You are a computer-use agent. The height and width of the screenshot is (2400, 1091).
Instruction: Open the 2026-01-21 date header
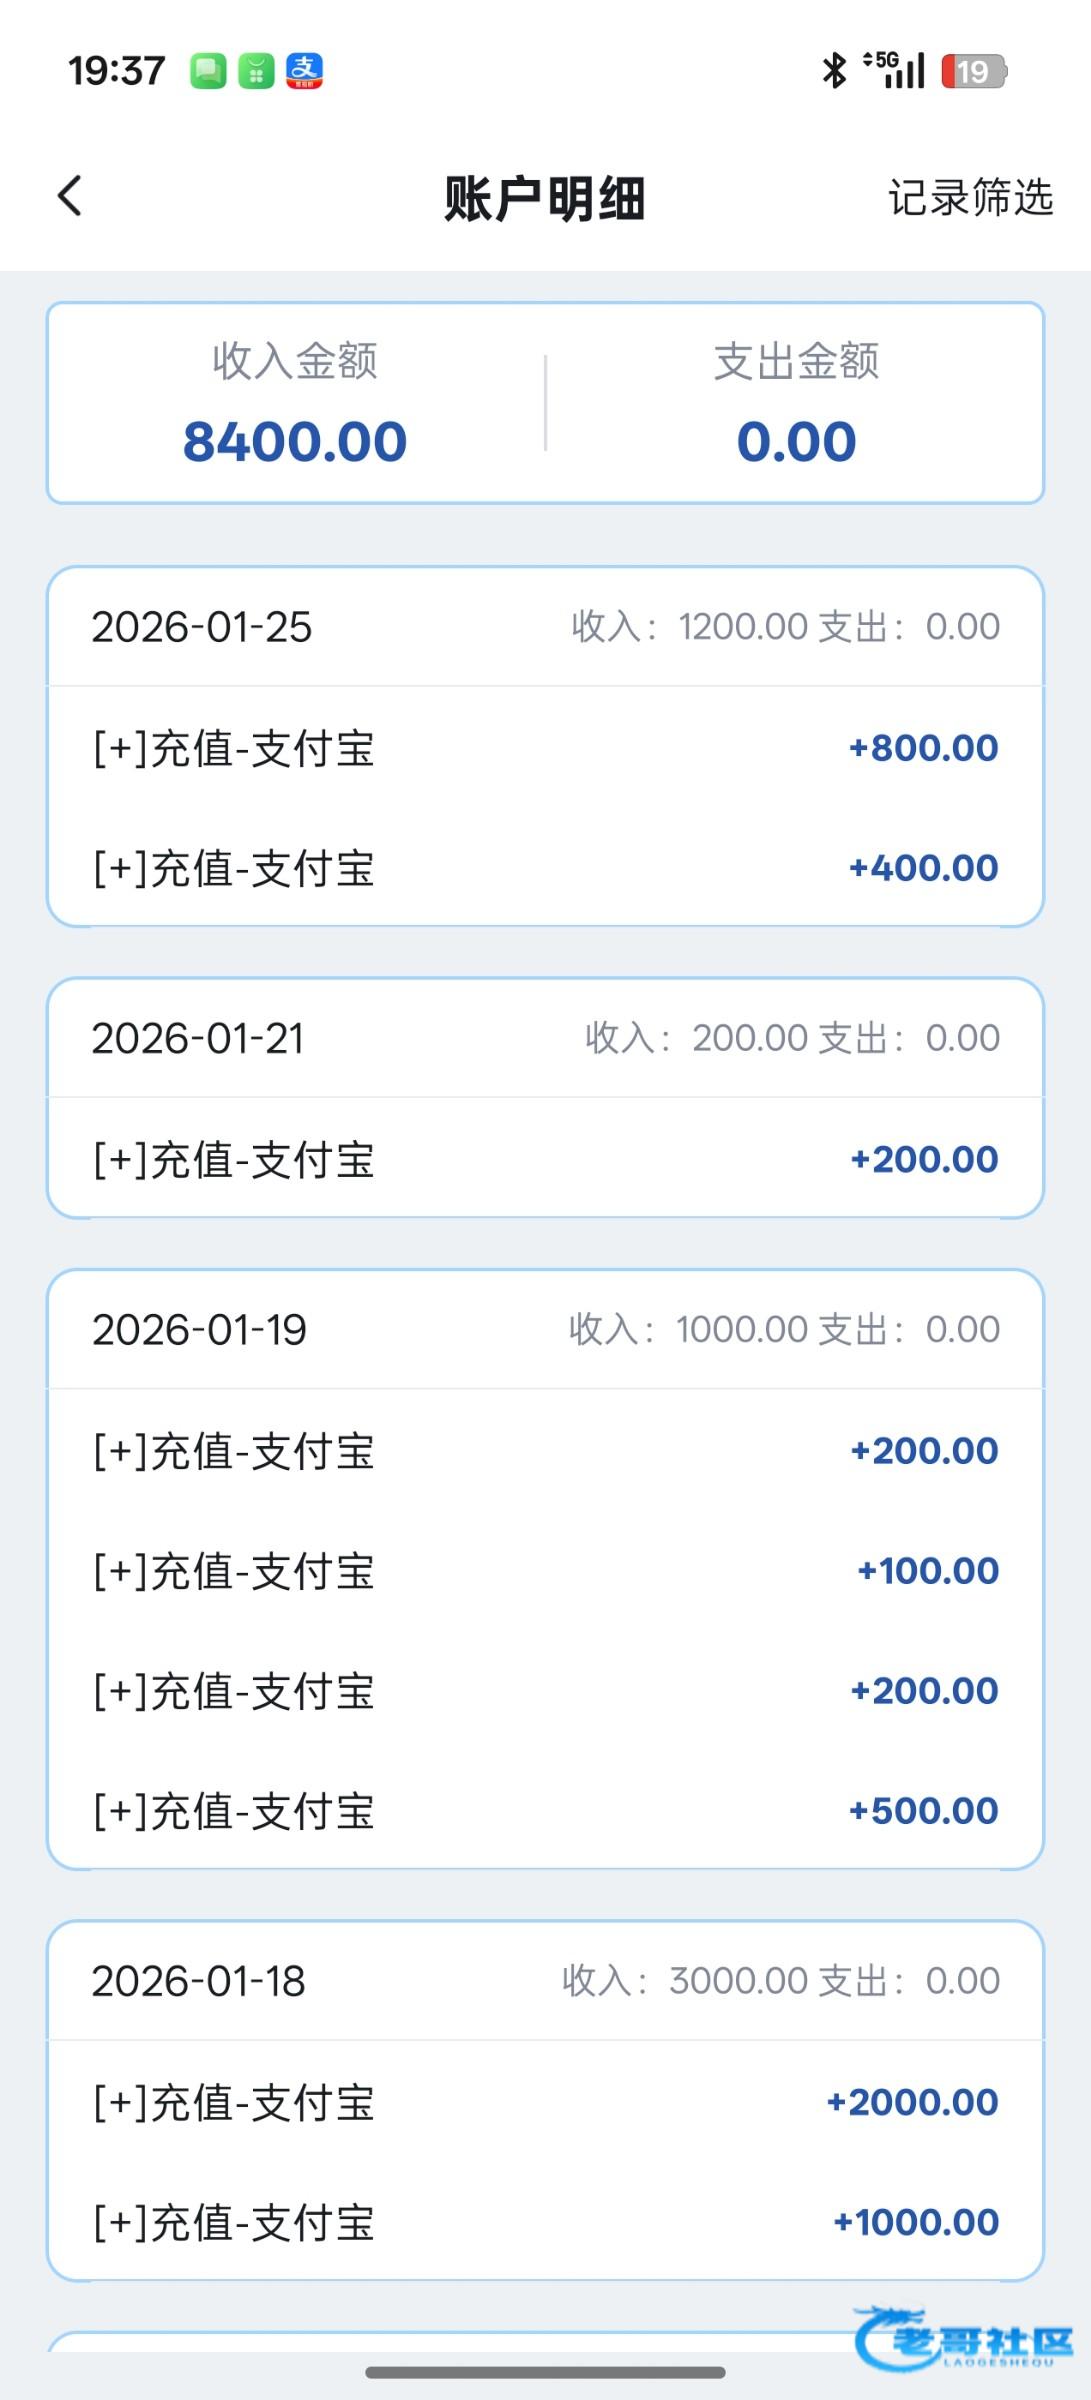click(545, 1038)
